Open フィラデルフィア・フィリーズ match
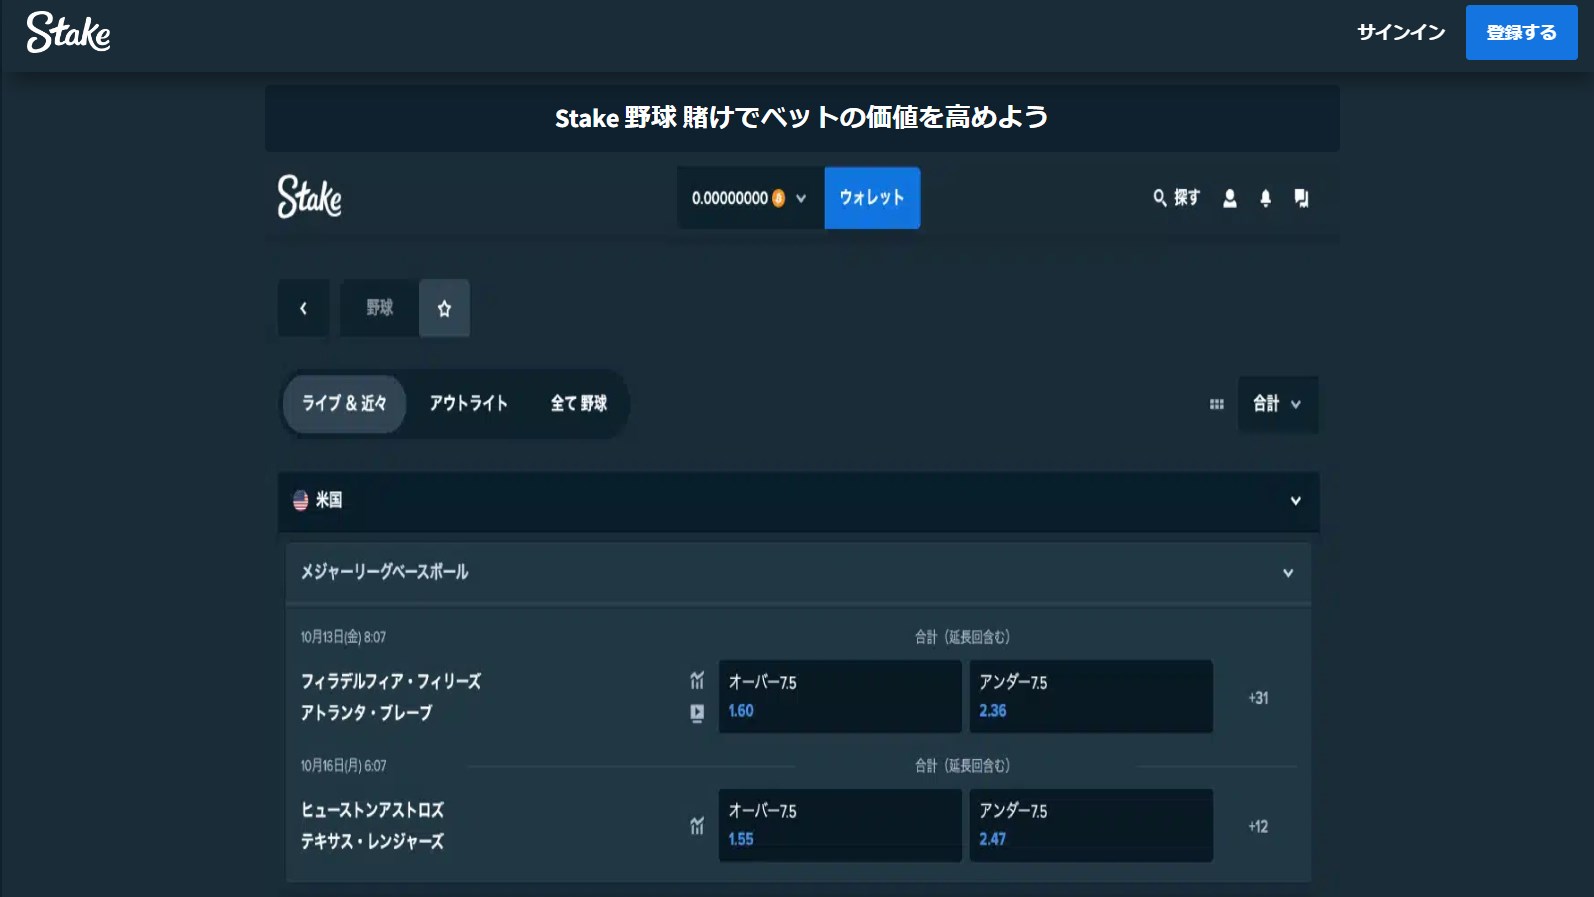1594x897 pixels. click(391, 681)
